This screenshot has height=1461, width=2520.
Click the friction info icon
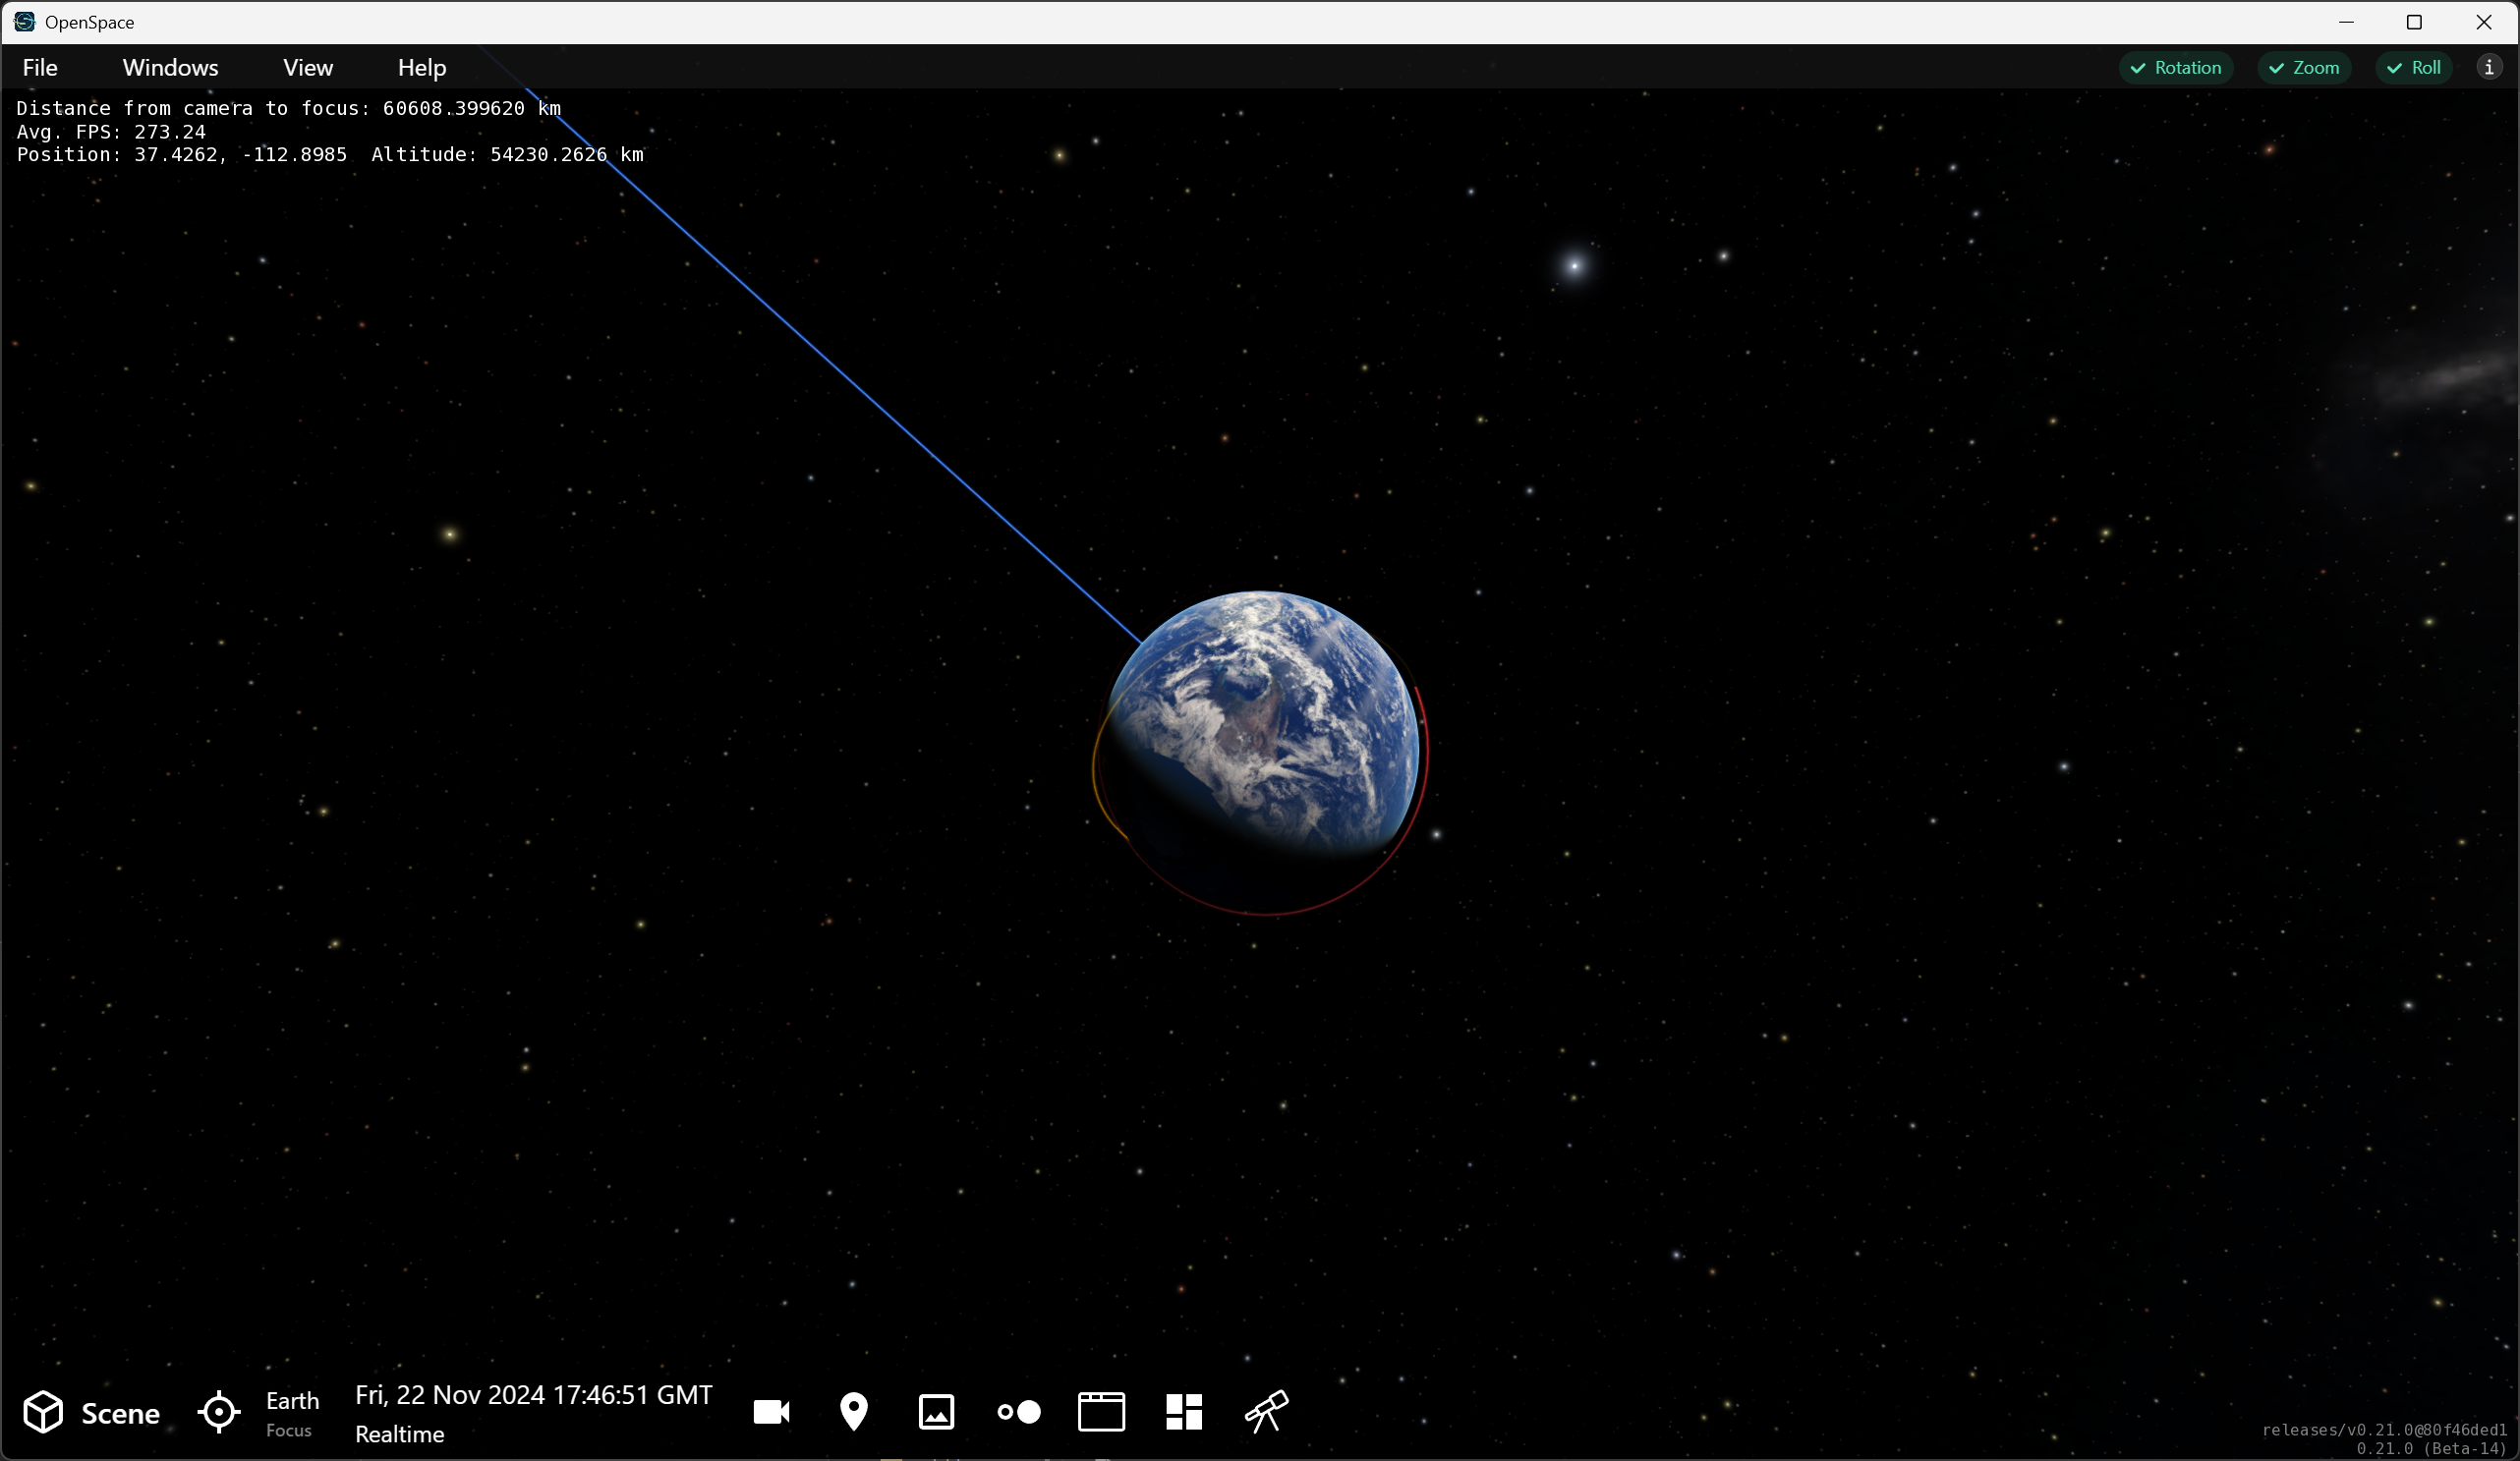[2489, 68]
